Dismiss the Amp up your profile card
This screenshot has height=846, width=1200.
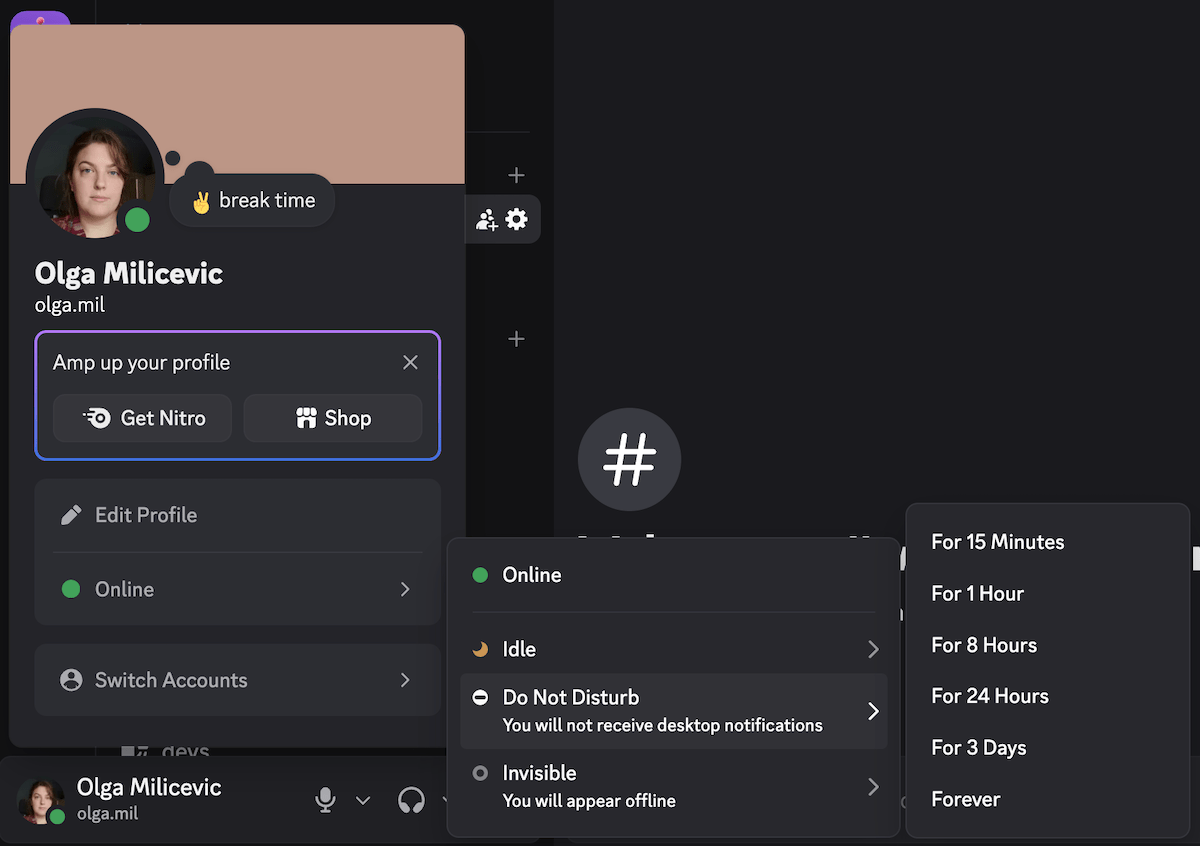(x=410, y=362)
